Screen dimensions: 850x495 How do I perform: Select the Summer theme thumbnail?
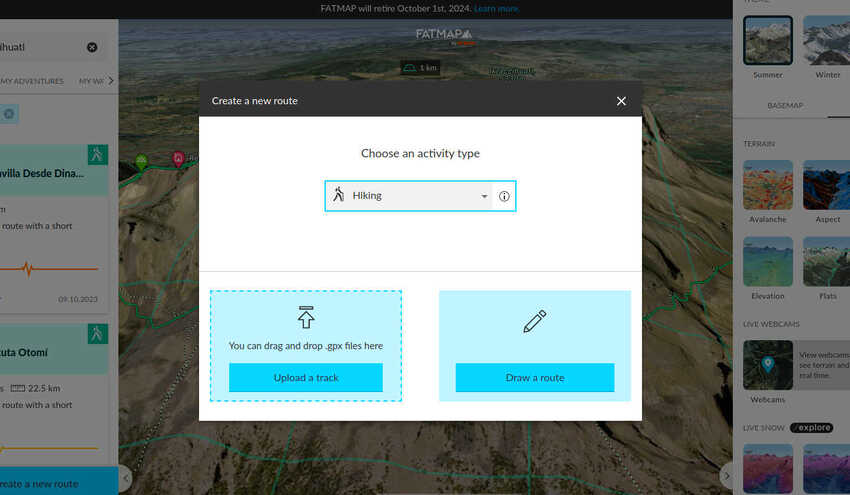768,41
